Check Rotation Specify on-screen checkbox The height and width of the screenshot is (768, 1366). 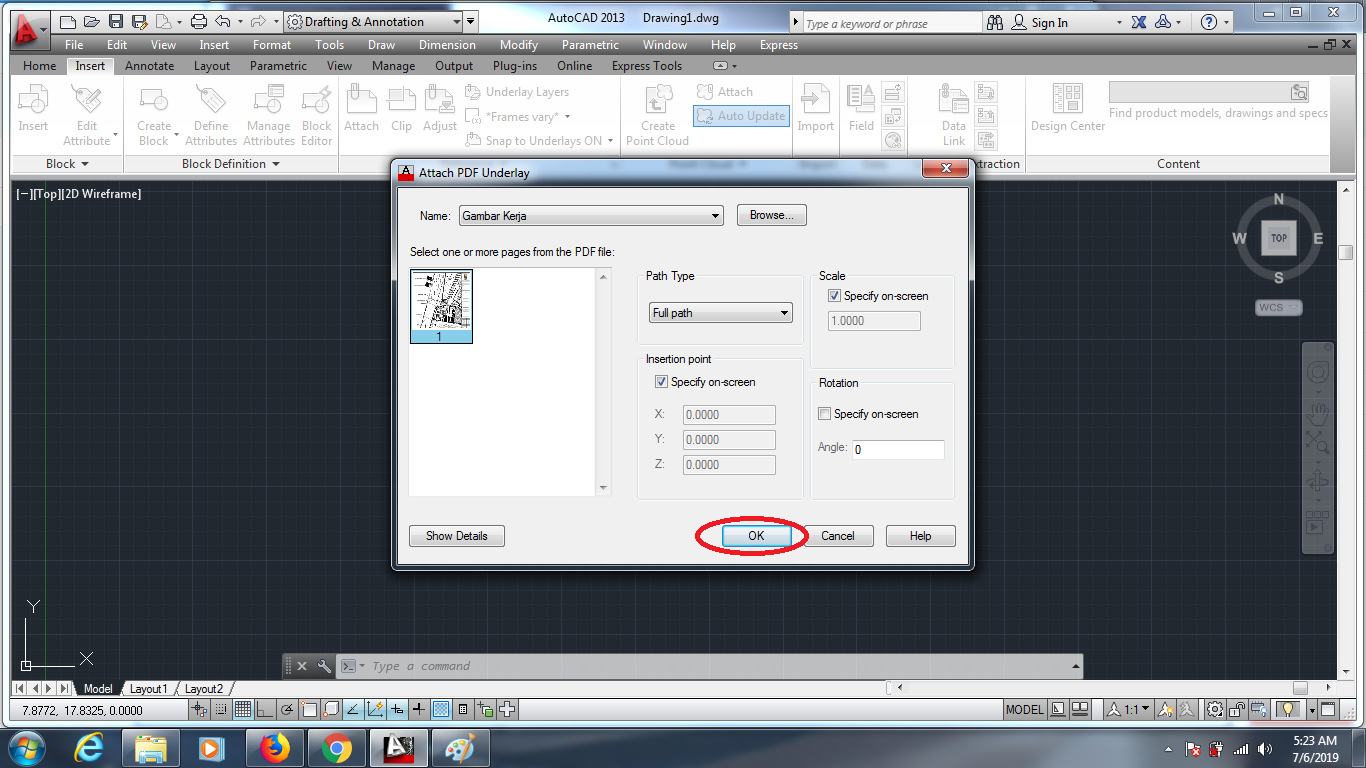coord(824,414)
